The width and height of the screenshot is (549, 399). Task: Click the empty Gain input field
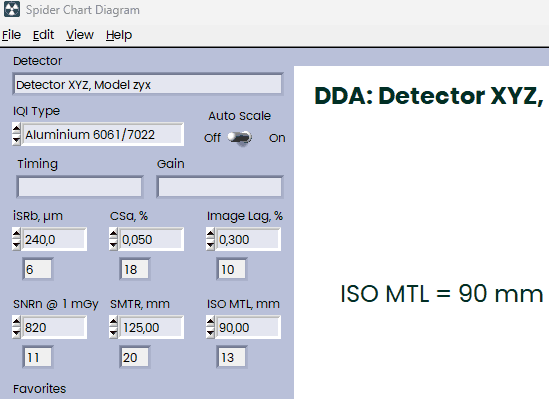click(x=220, y=187)
